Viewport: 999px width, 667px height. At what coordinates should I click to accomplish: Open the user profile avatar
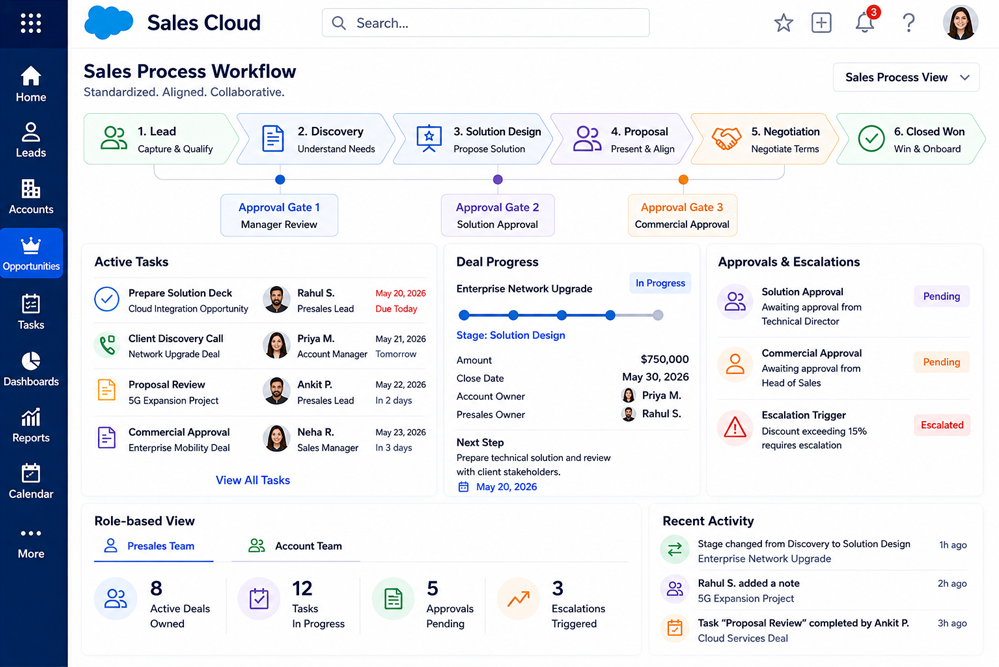[x=960, y=23]
